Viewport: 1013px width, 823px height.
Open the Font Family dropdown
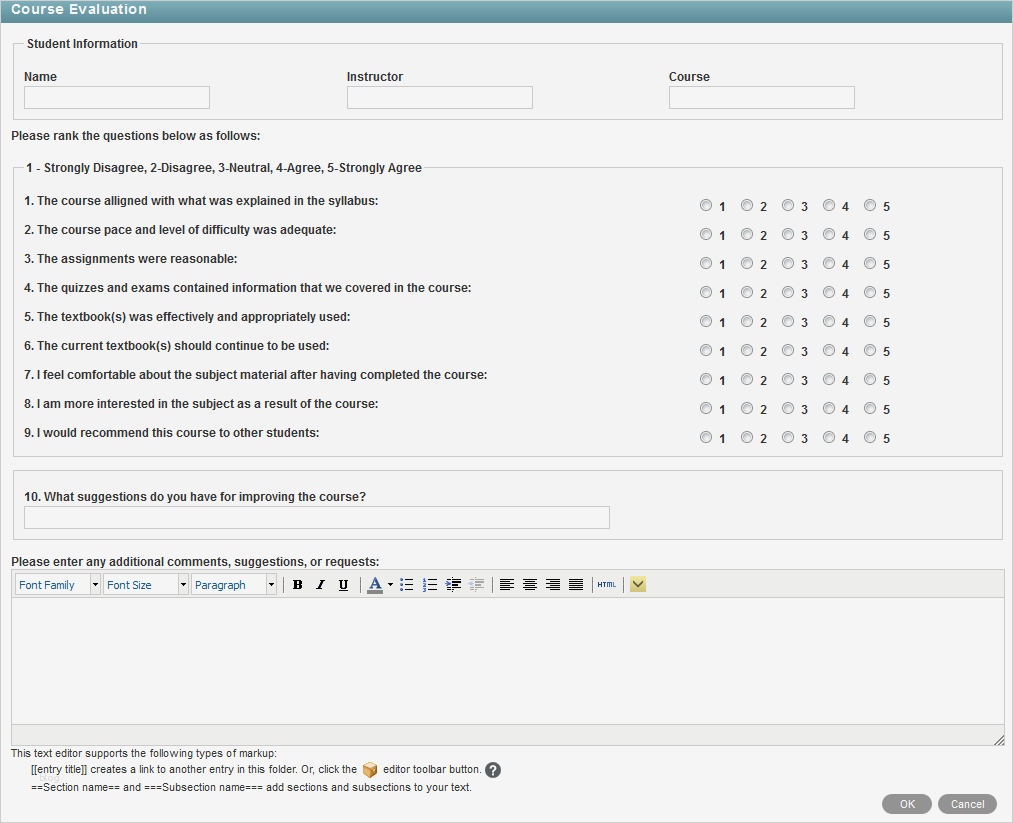coord(57,585)
